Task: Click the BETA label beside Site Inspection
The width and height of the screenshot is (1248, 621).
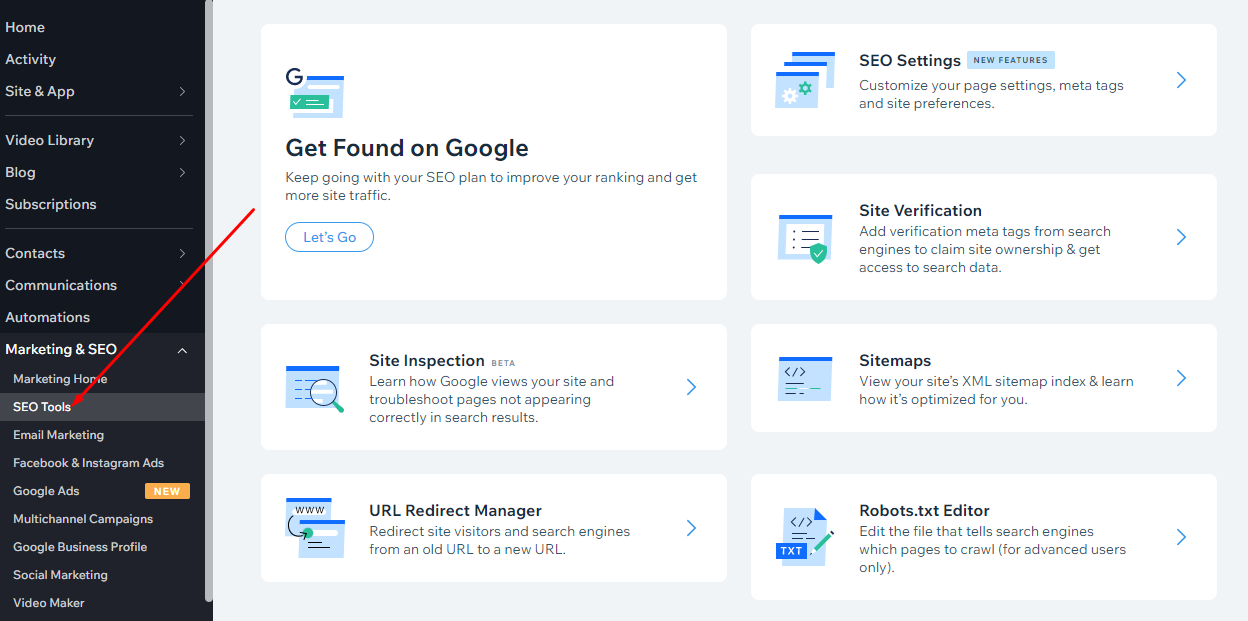Action: [x=503, y=362]
